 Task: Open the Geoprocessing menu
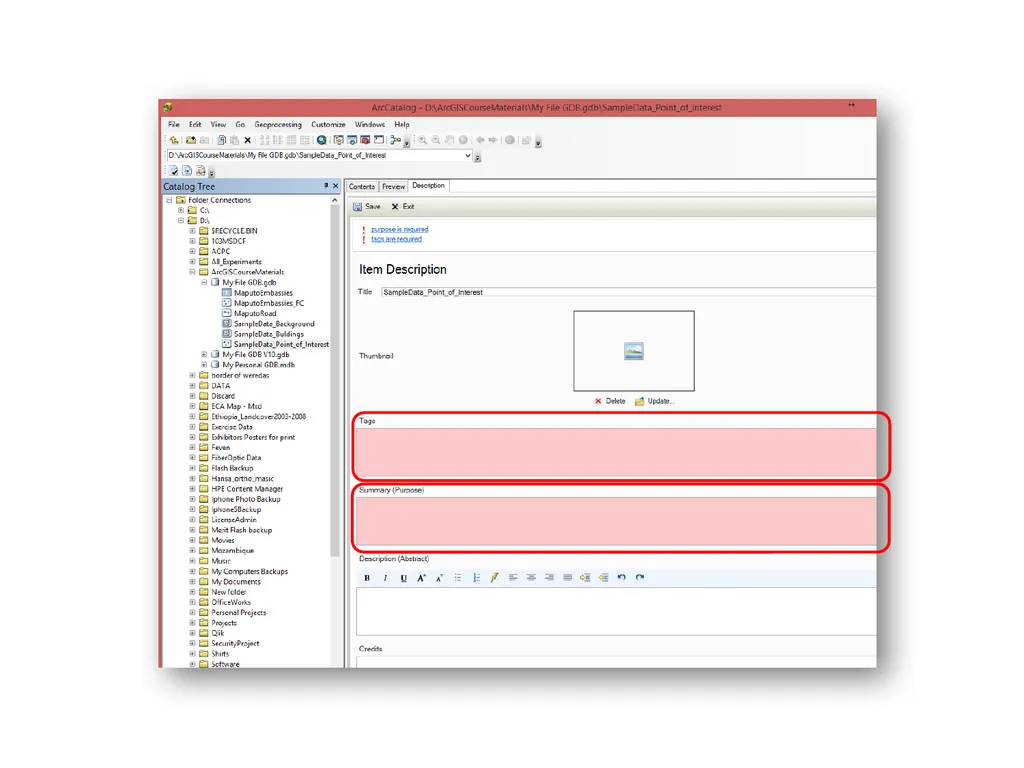[x=278, y=124]
